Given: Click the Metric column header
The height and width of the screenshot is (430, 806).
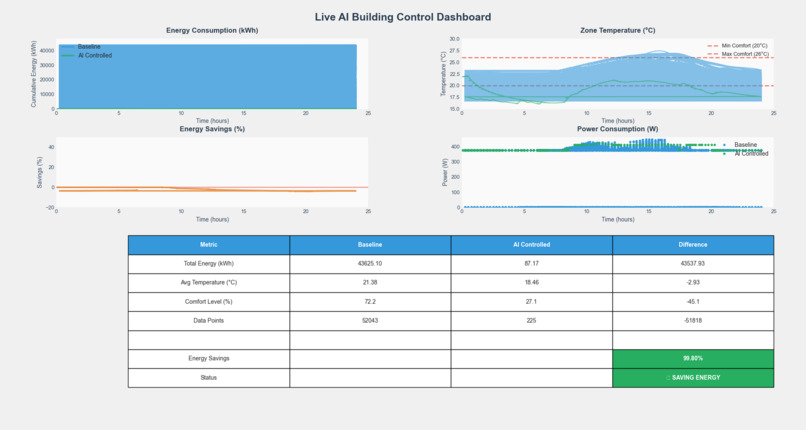Looking at the screenshot, I should [x=209, y=245].
